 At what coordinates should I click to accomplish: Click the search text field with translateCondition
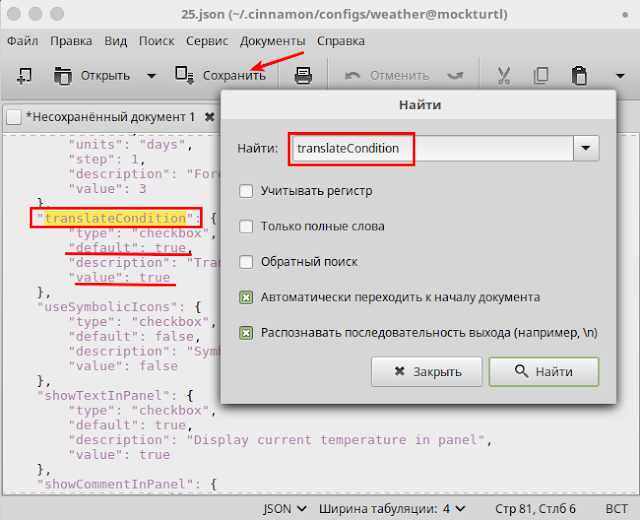coord(433,148)
